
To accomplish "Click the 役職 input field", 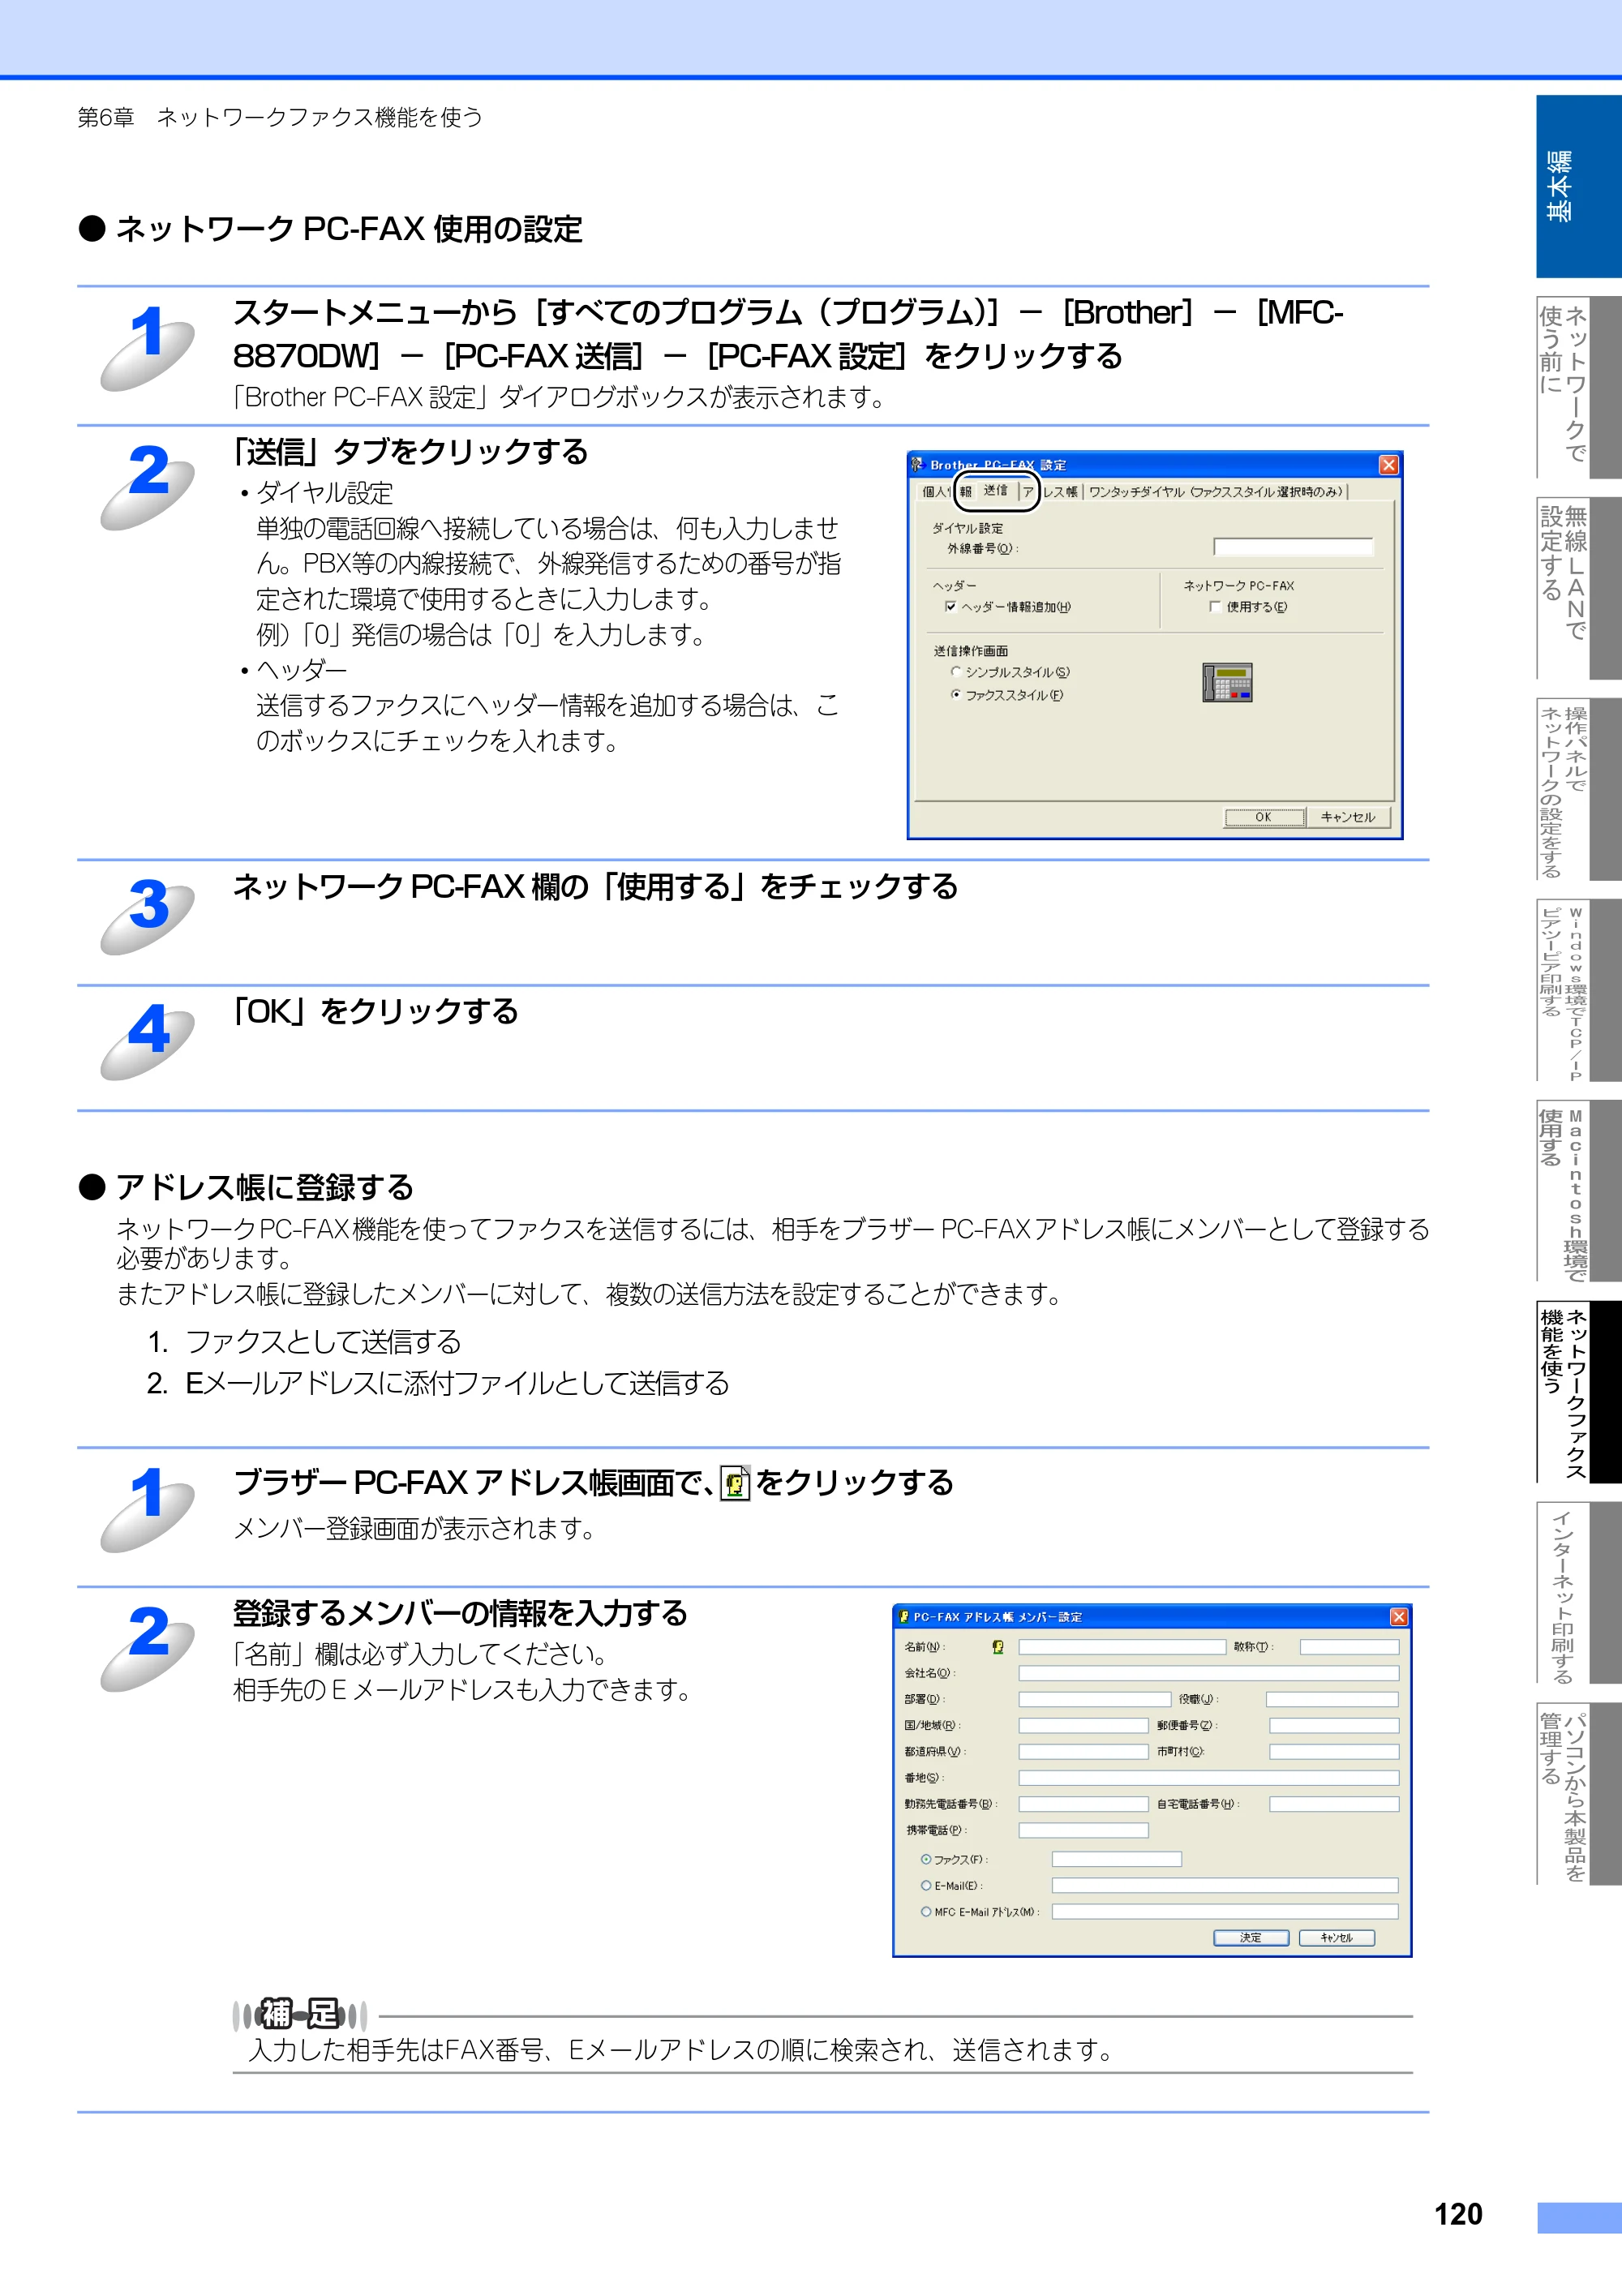I will click(1332, 1699).
